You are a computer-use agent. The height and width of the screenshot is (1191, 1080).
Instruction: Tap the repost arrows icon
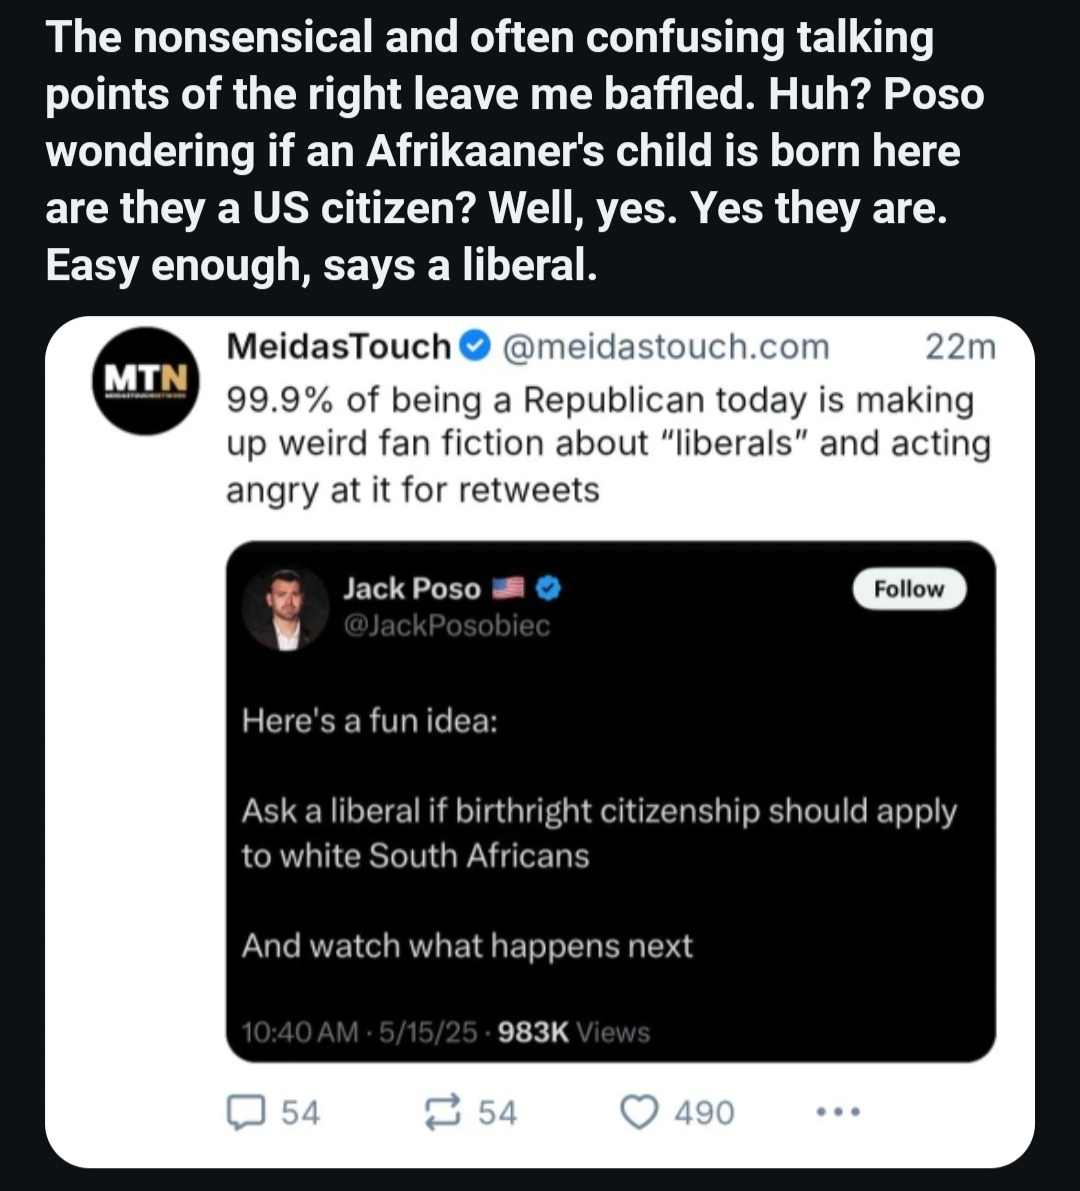tap(442, 1113)
